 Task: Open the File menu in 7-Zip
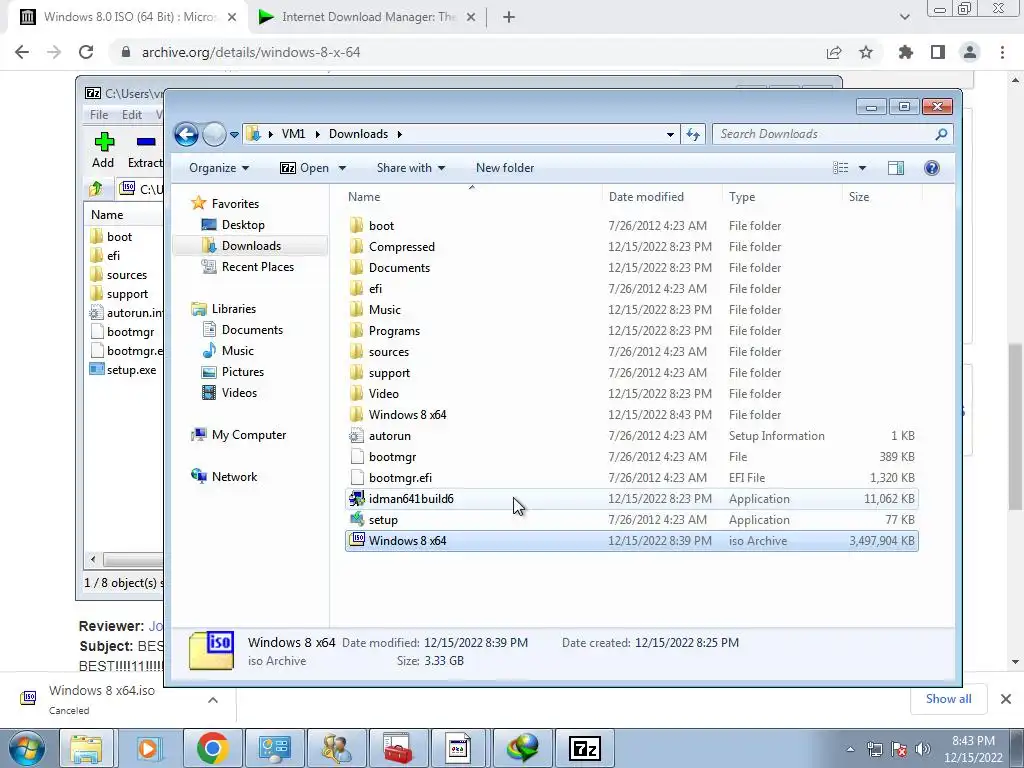pyautogui.click(x=99, y=114)
